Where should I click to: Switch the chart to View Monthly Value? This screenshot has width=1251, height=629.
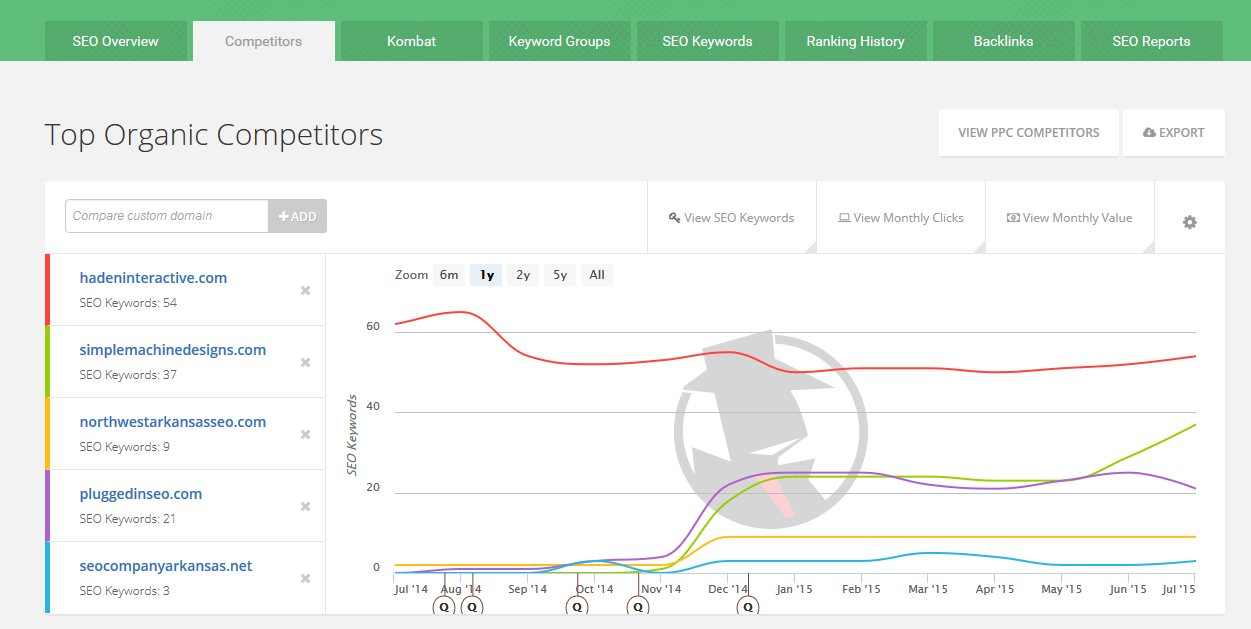pyautogui.click(x=1070, y=217)
